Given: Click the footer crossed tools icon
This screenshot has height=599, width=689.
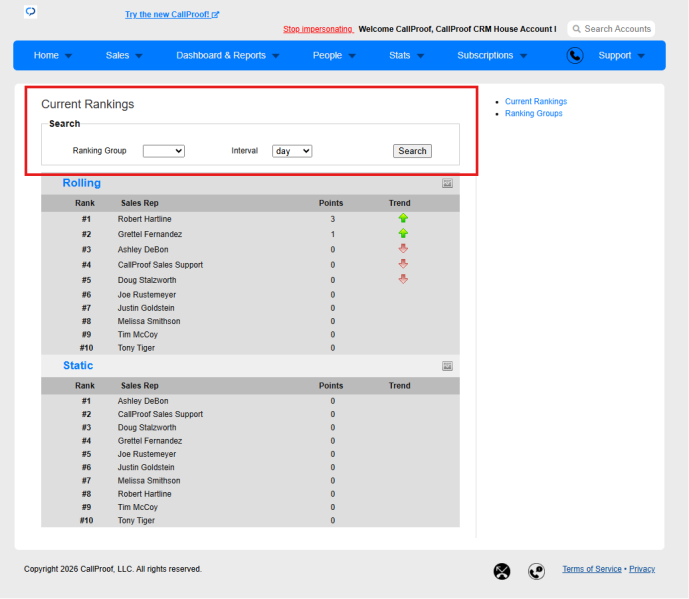Looking at the screenshot, I should 502,571.
